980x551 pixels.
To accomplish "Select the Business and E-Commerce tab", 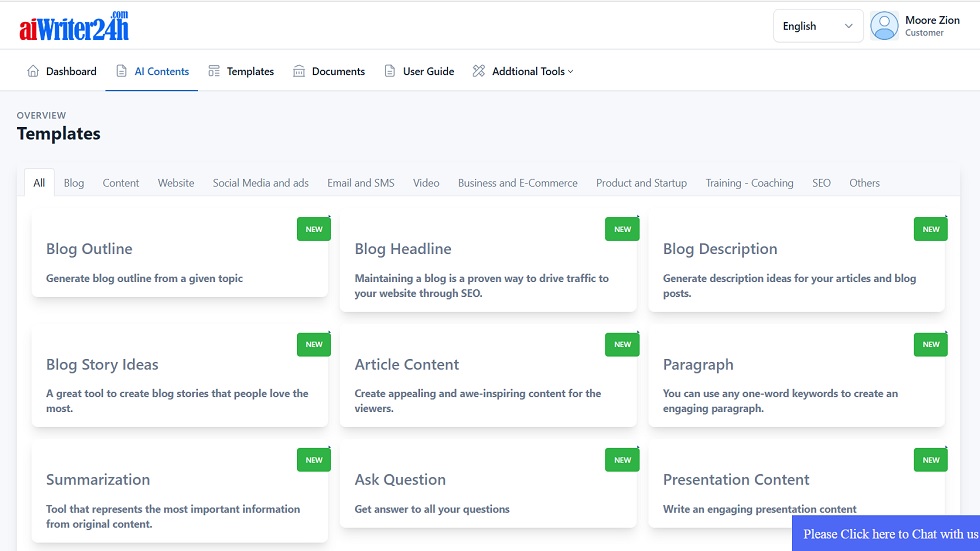I will coord(517,183).
